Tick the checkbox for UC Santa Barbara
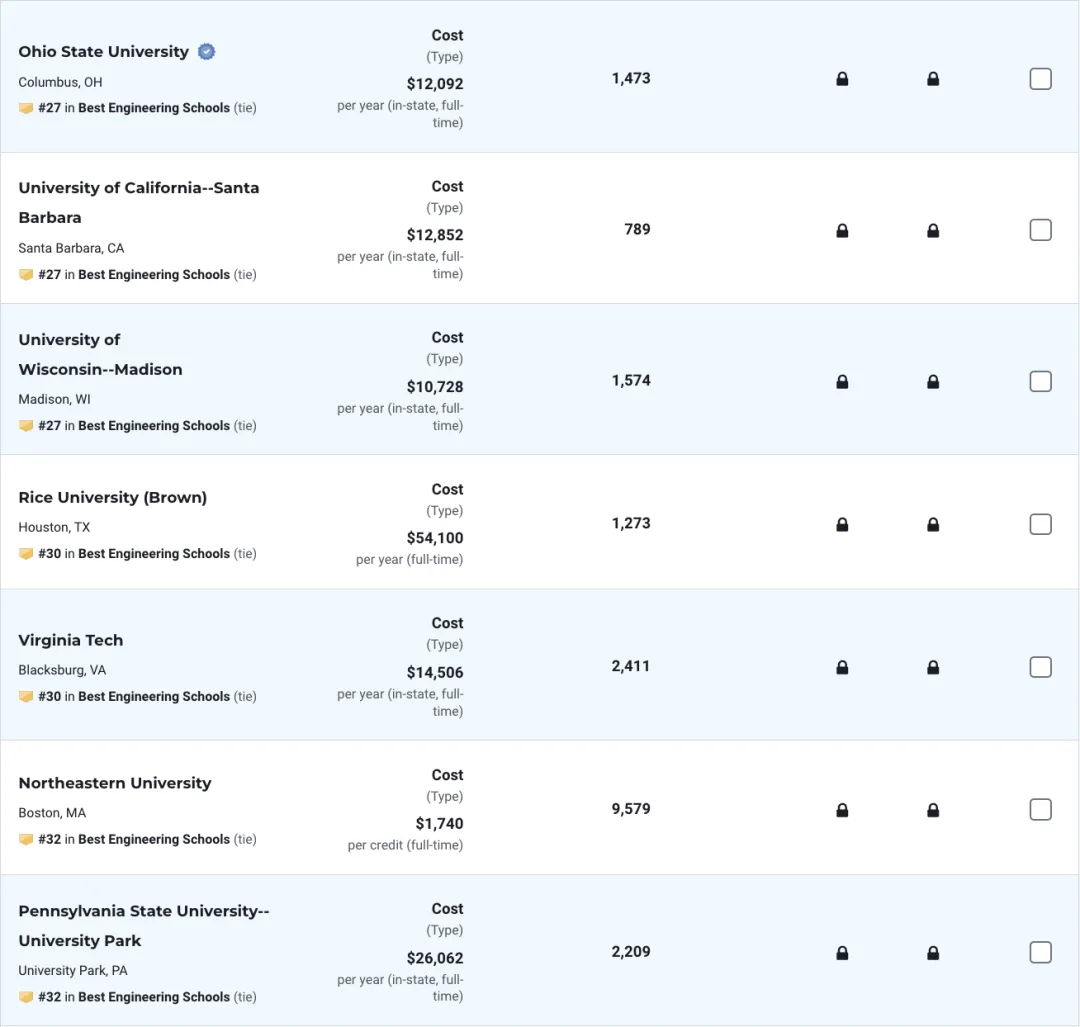This screenshot has width=1080, height=1027. click(x=1040, y=230)
